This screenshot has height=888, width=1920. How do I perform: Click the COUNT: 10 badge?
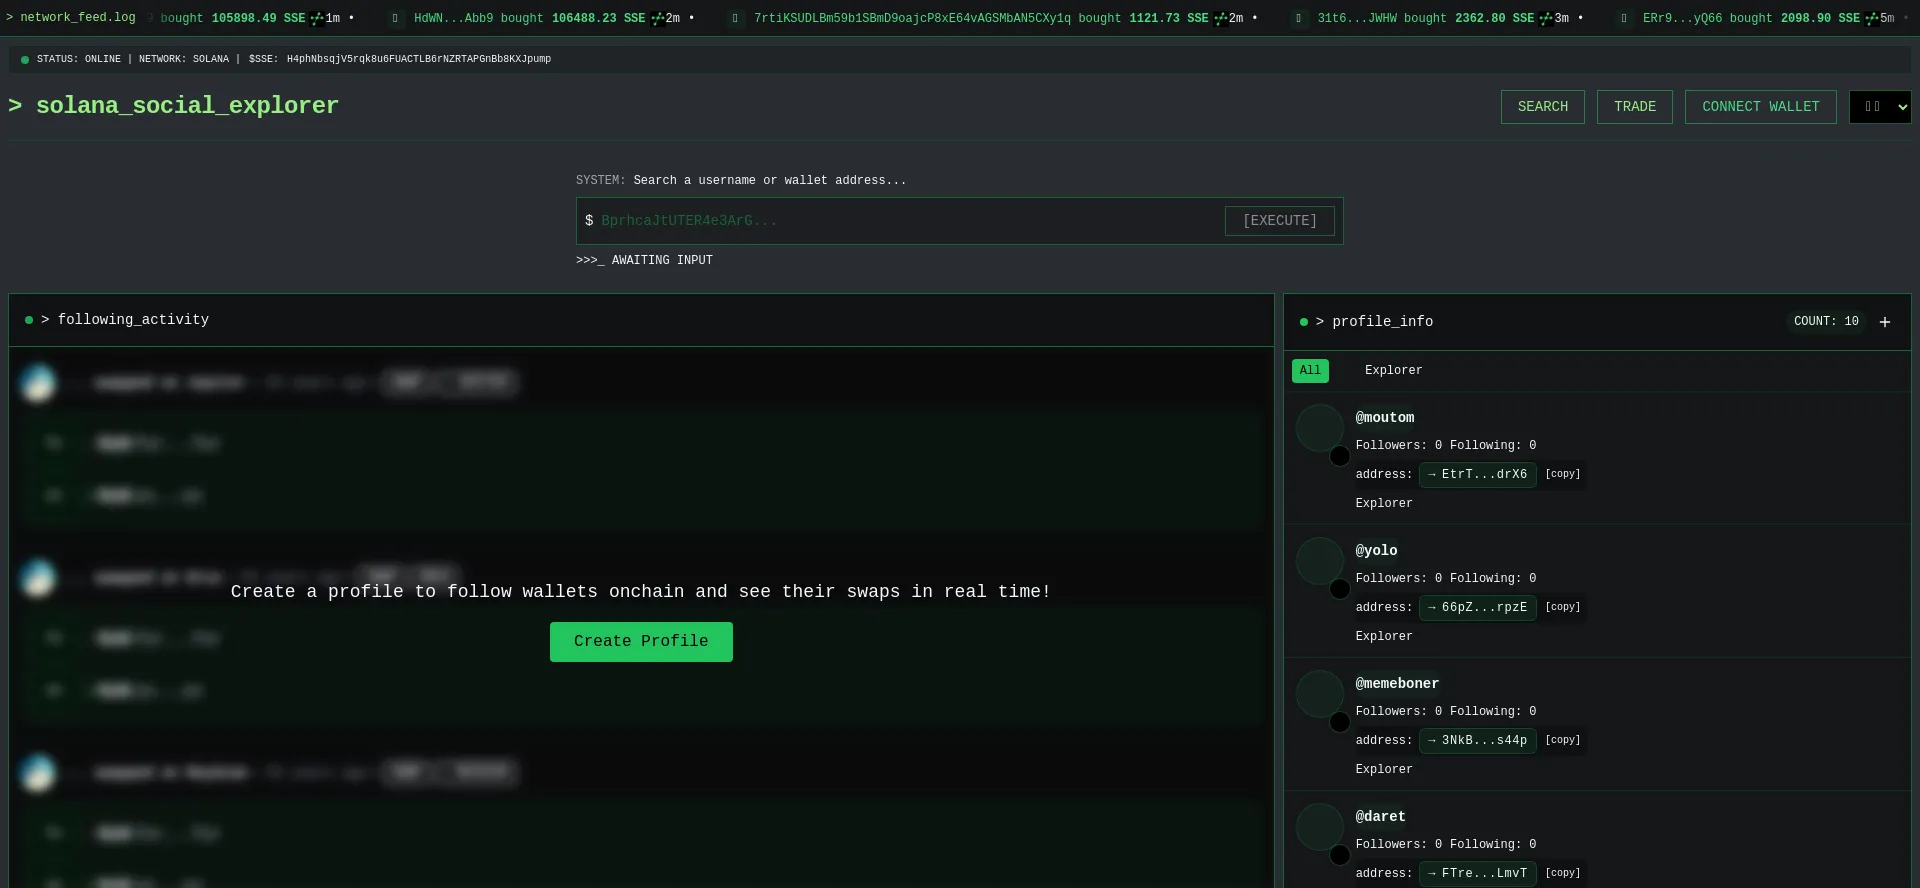(1826, 322)
